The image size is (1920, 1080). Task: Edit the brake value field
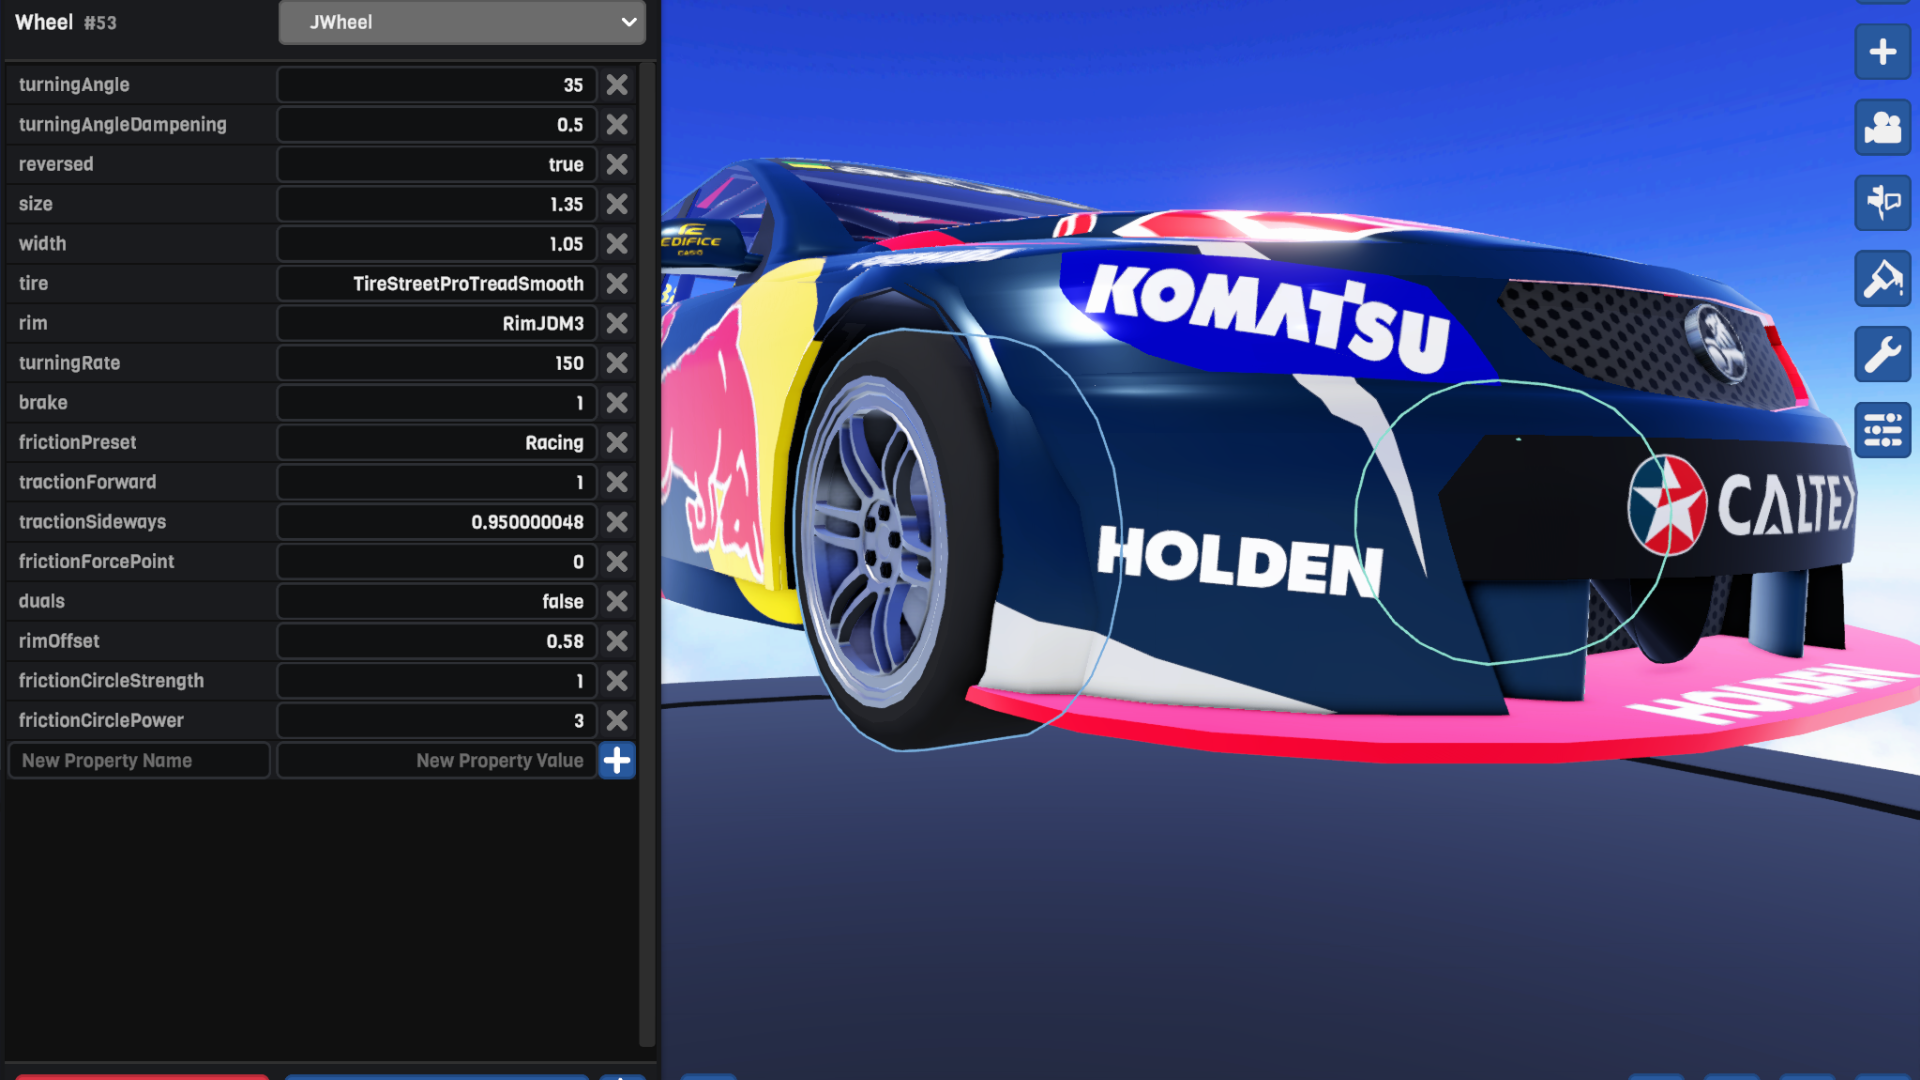pos(437,403)
